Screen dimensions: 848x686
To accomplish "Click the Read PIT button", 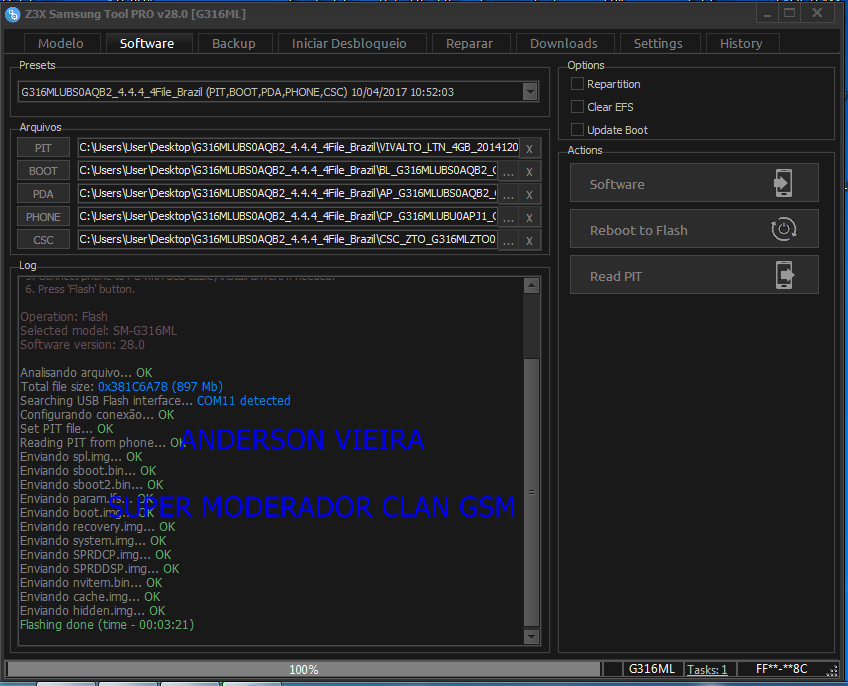I will point(694,275).
